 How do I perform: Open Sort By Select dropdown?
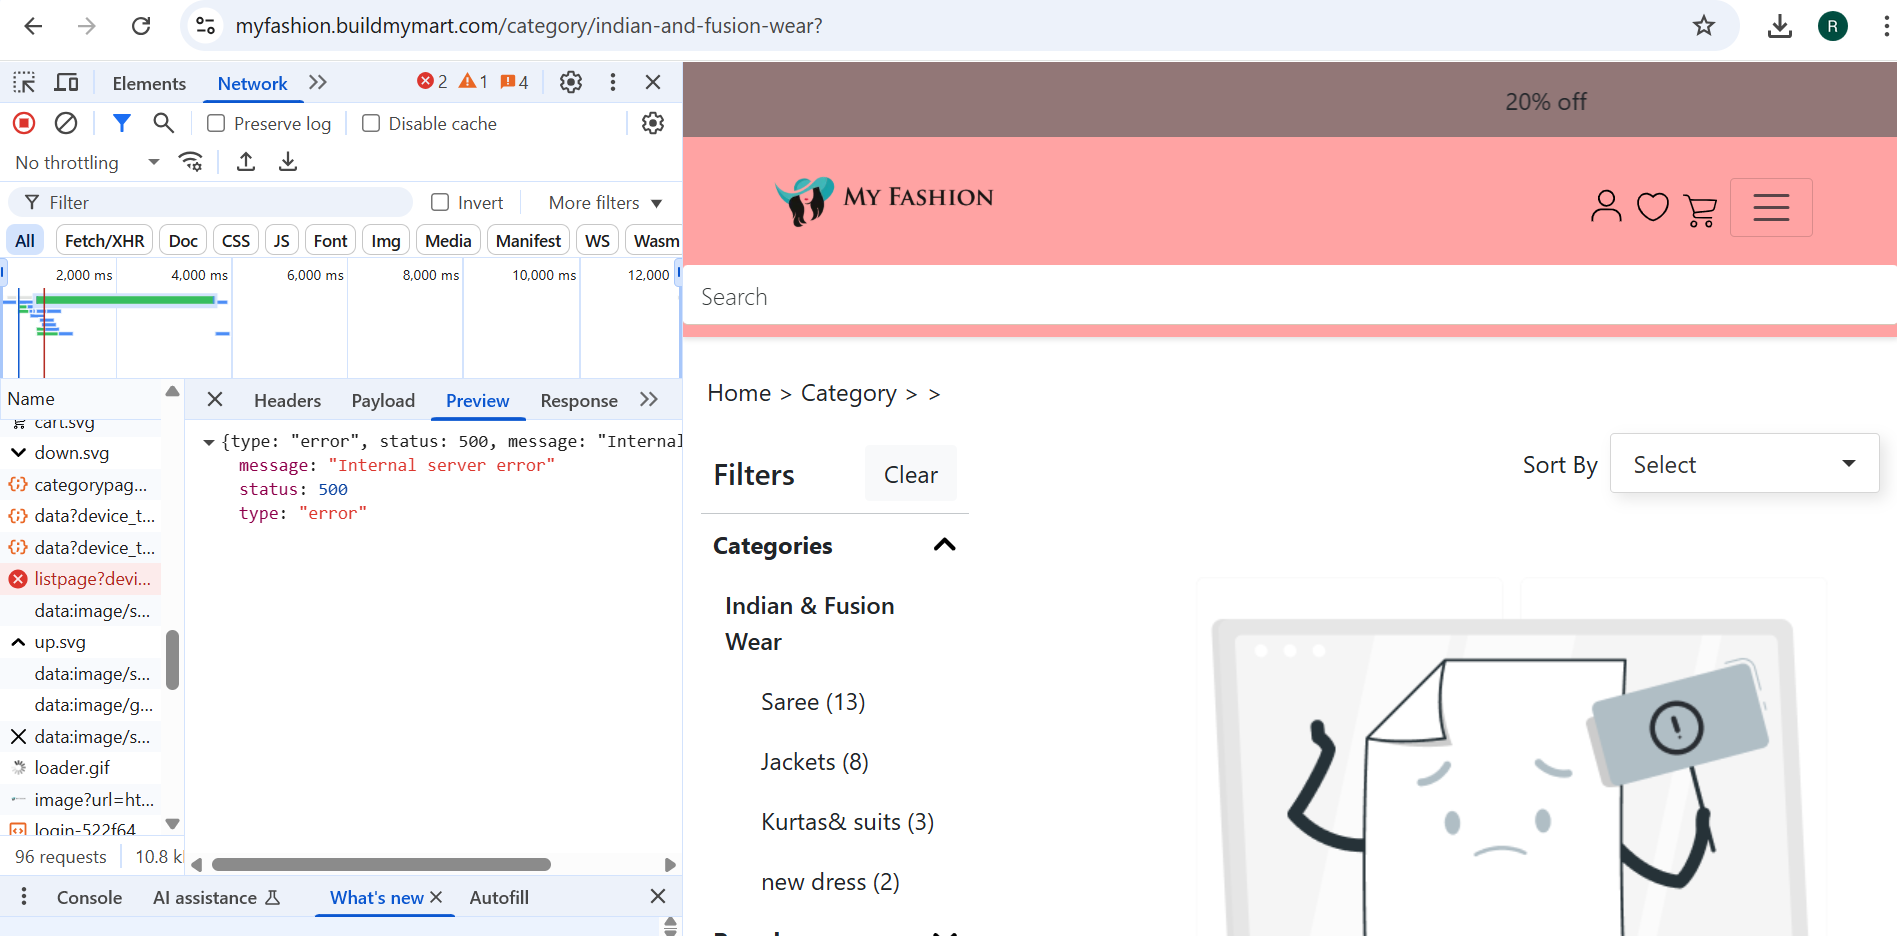click(x=1744, y=464)
